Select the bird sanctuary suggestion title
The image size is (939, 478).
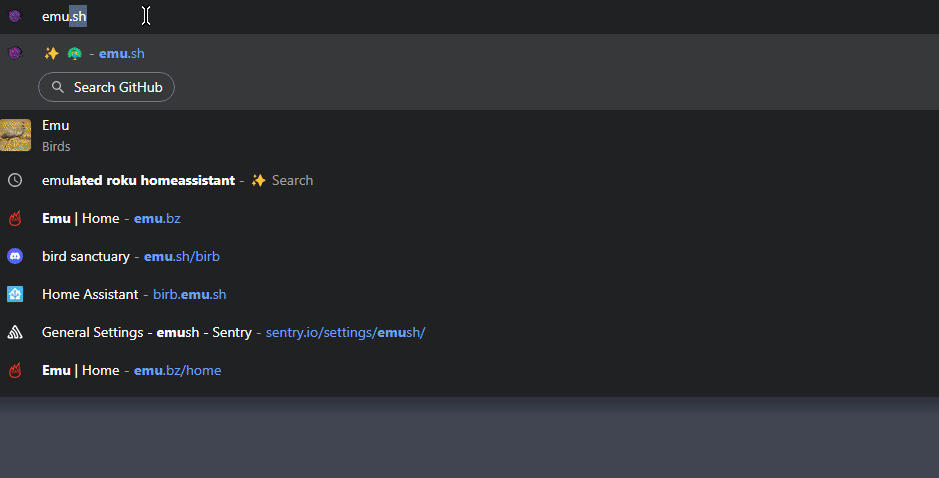point(86,256)
